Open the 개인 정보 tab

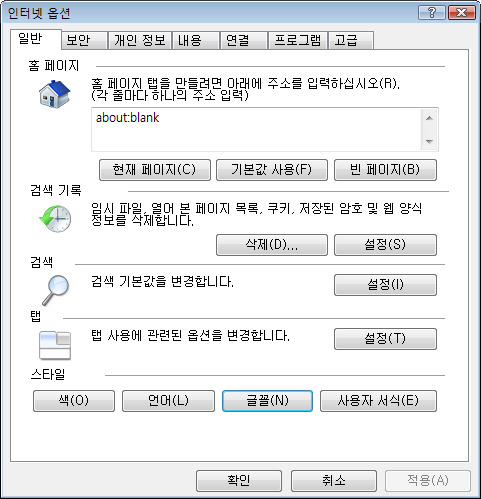pyautogui.click(x=140, y=40)
